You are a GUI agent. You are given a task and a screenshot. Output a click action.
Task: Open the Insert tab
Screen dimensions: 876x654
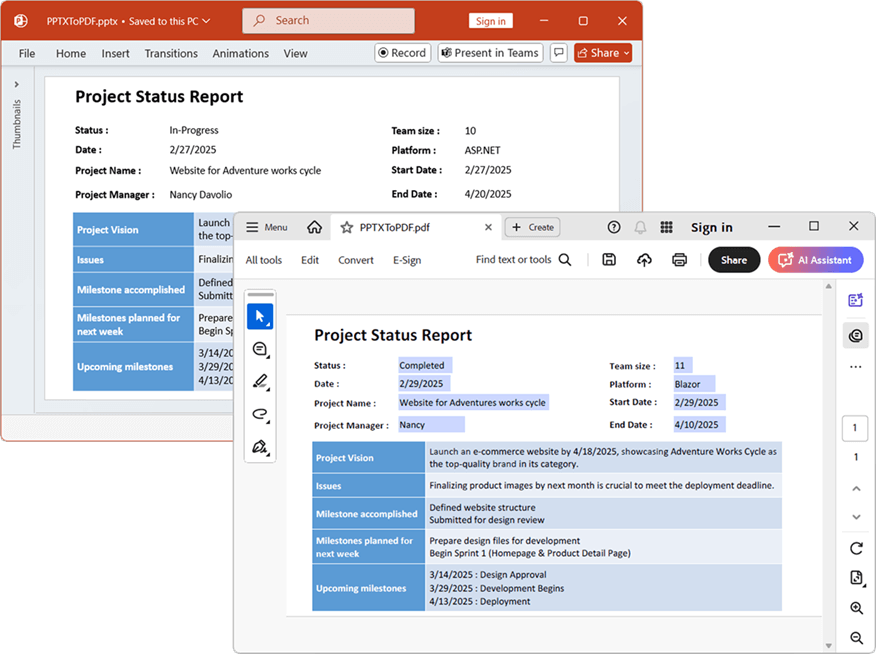point(115,54)
